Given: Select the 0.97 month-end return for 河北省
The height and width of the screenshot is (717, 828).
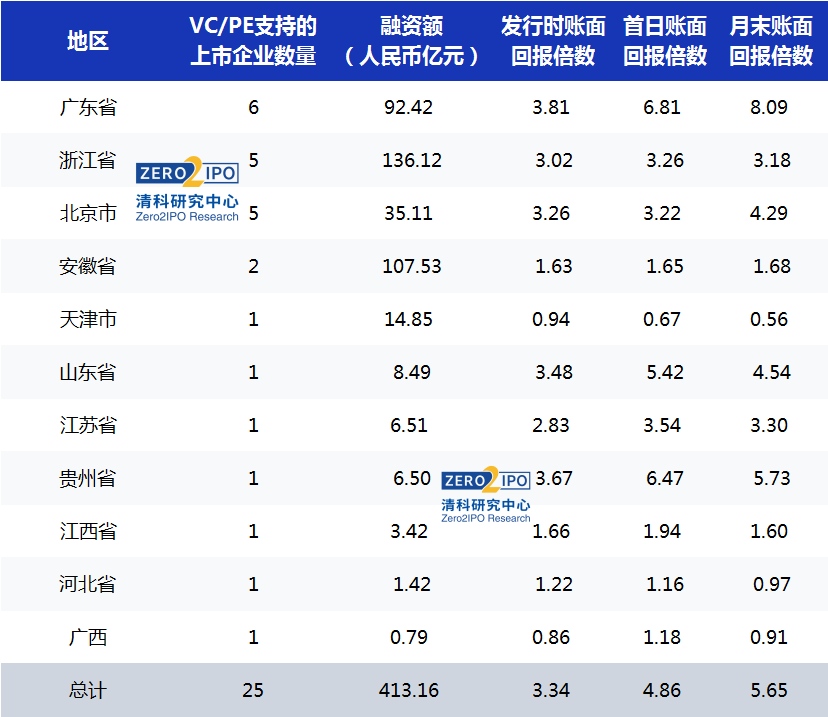Looking at the screenshot, I should click(x=772, y=584).
